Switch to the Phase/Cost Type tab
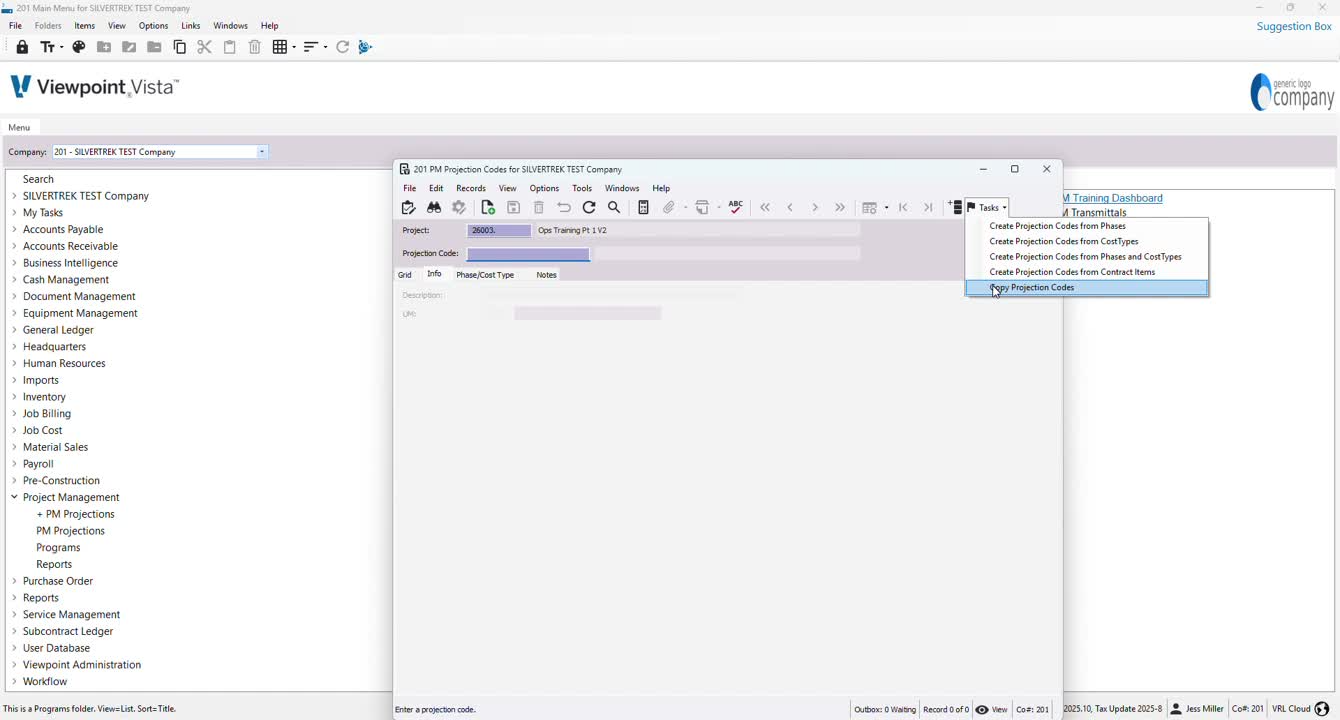 pos(485,275)
